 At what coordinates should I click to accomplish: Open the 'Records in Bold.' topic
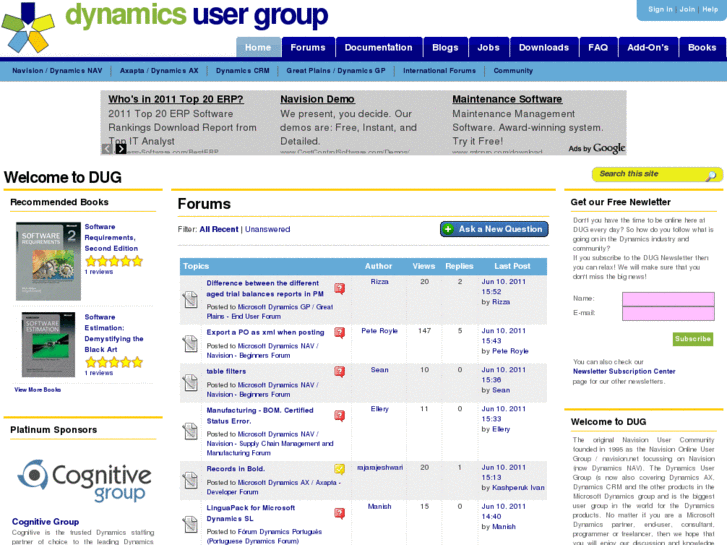point(236,468)
